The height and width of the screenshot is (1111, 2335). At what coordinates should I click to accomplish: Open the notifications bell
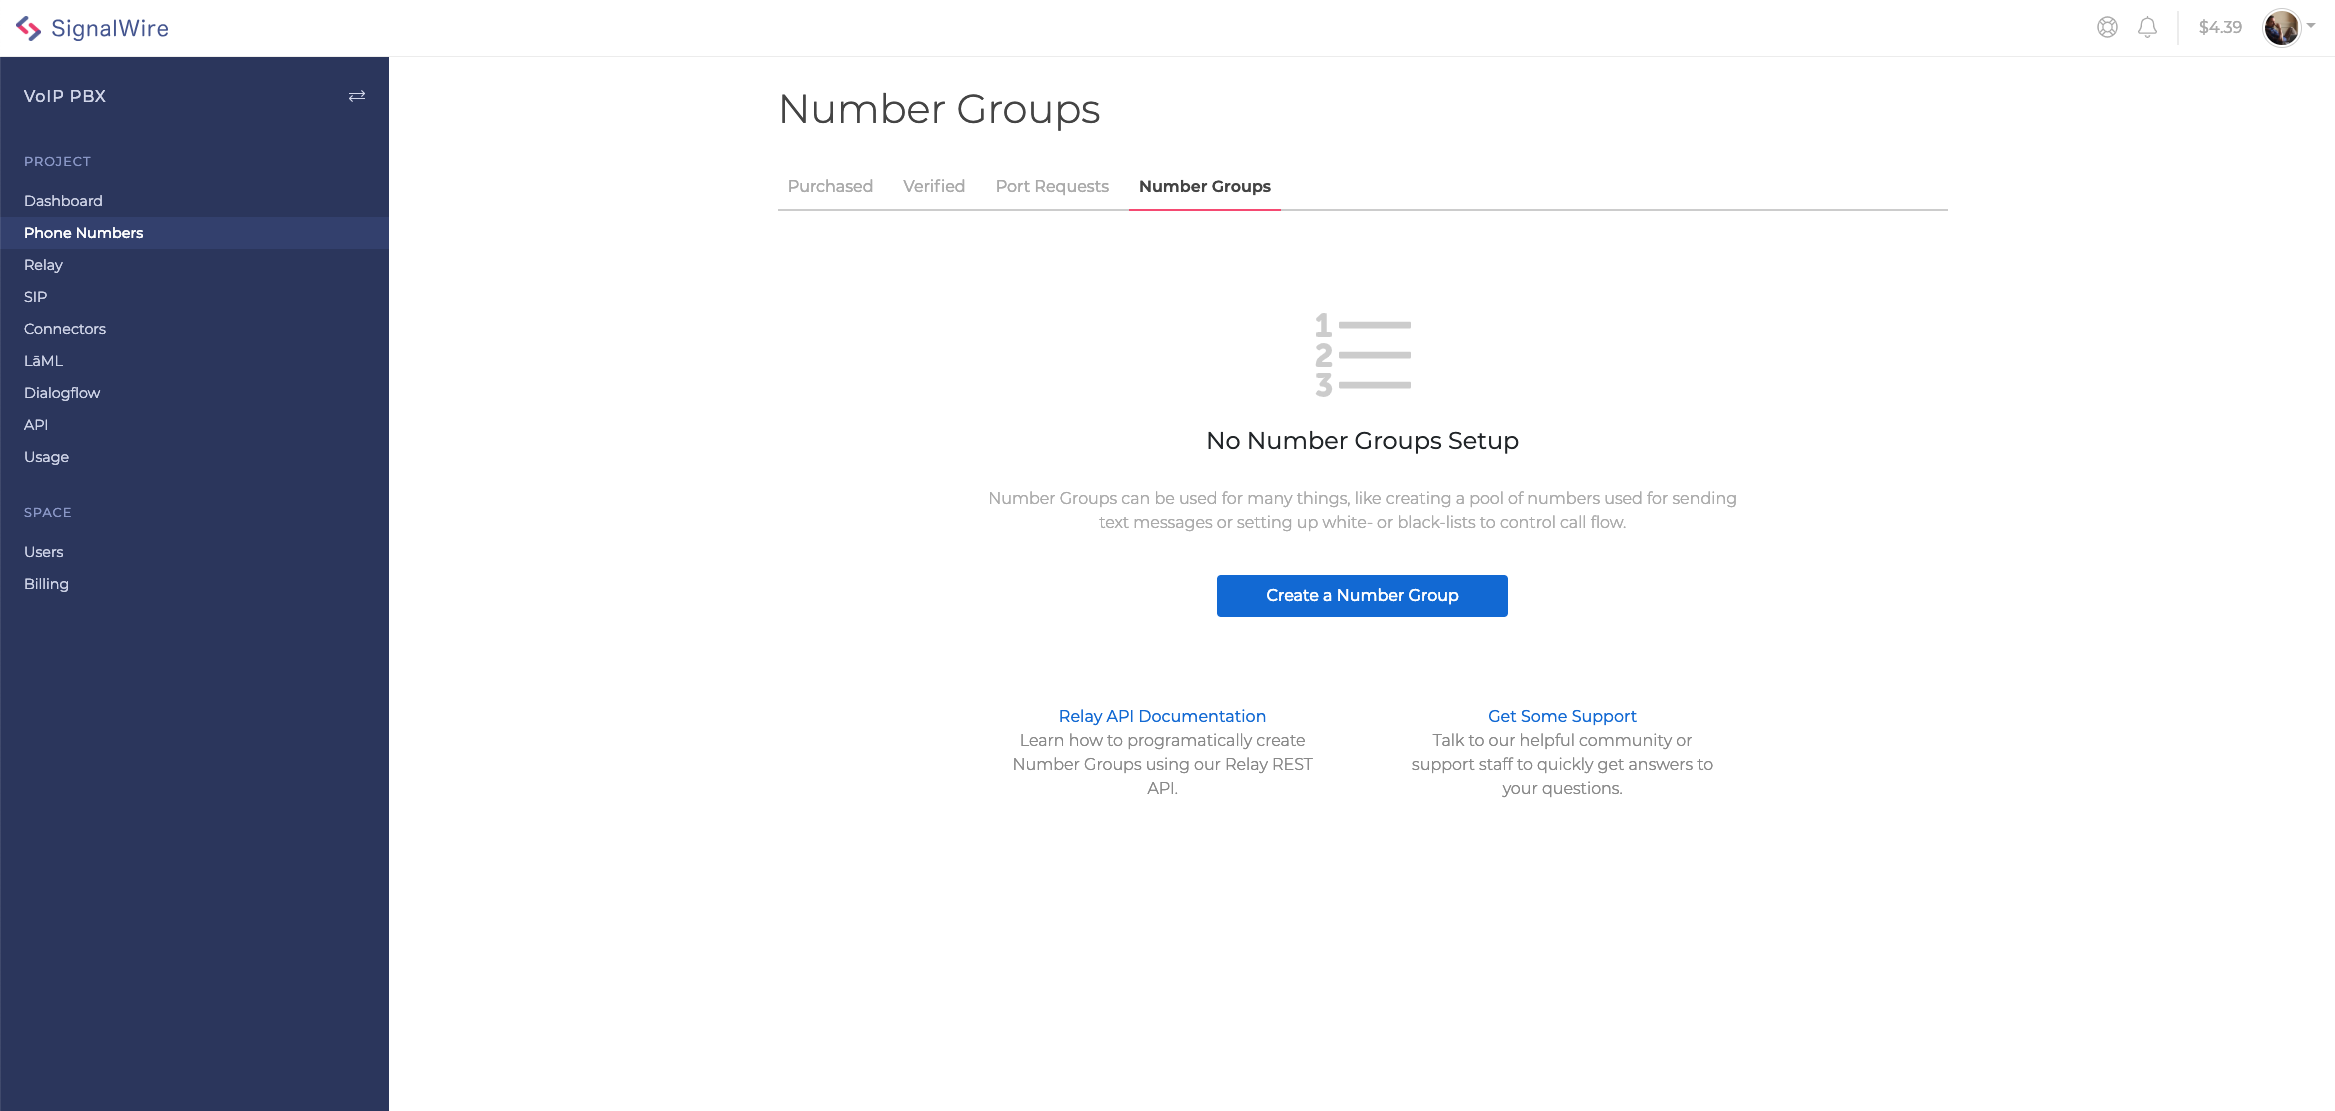2147,27
